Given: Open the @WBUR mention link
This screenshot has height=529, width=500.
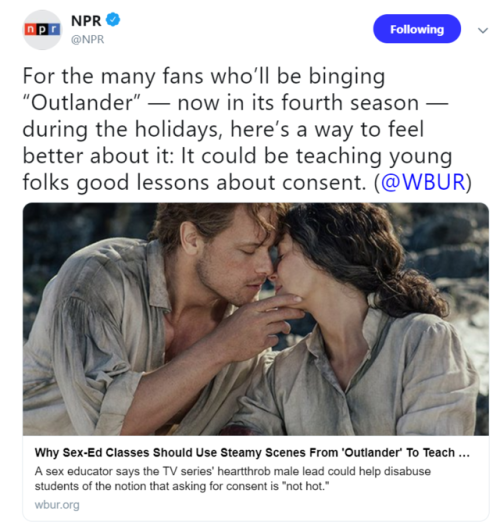Looking at the screenshot, I should click(x=423, y=182).
